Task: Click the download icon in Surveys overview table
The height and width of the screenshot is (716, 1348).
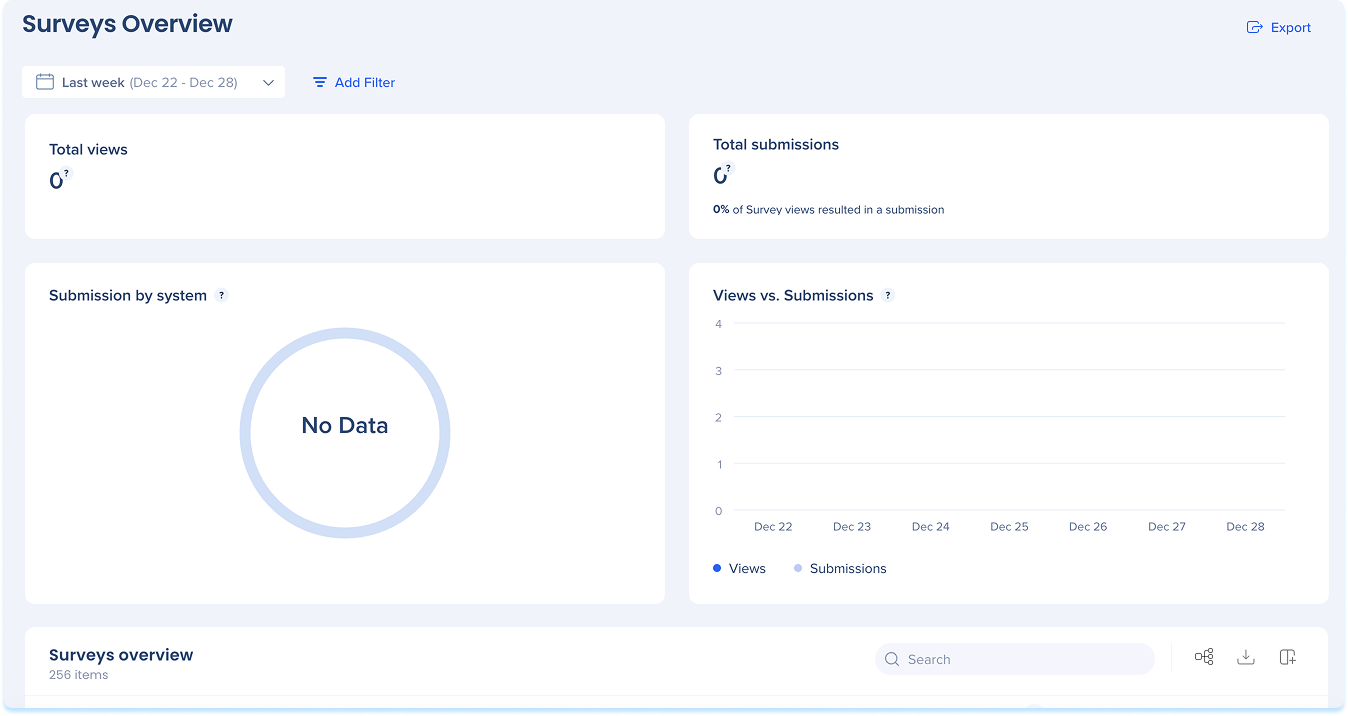Action: 1246,657
